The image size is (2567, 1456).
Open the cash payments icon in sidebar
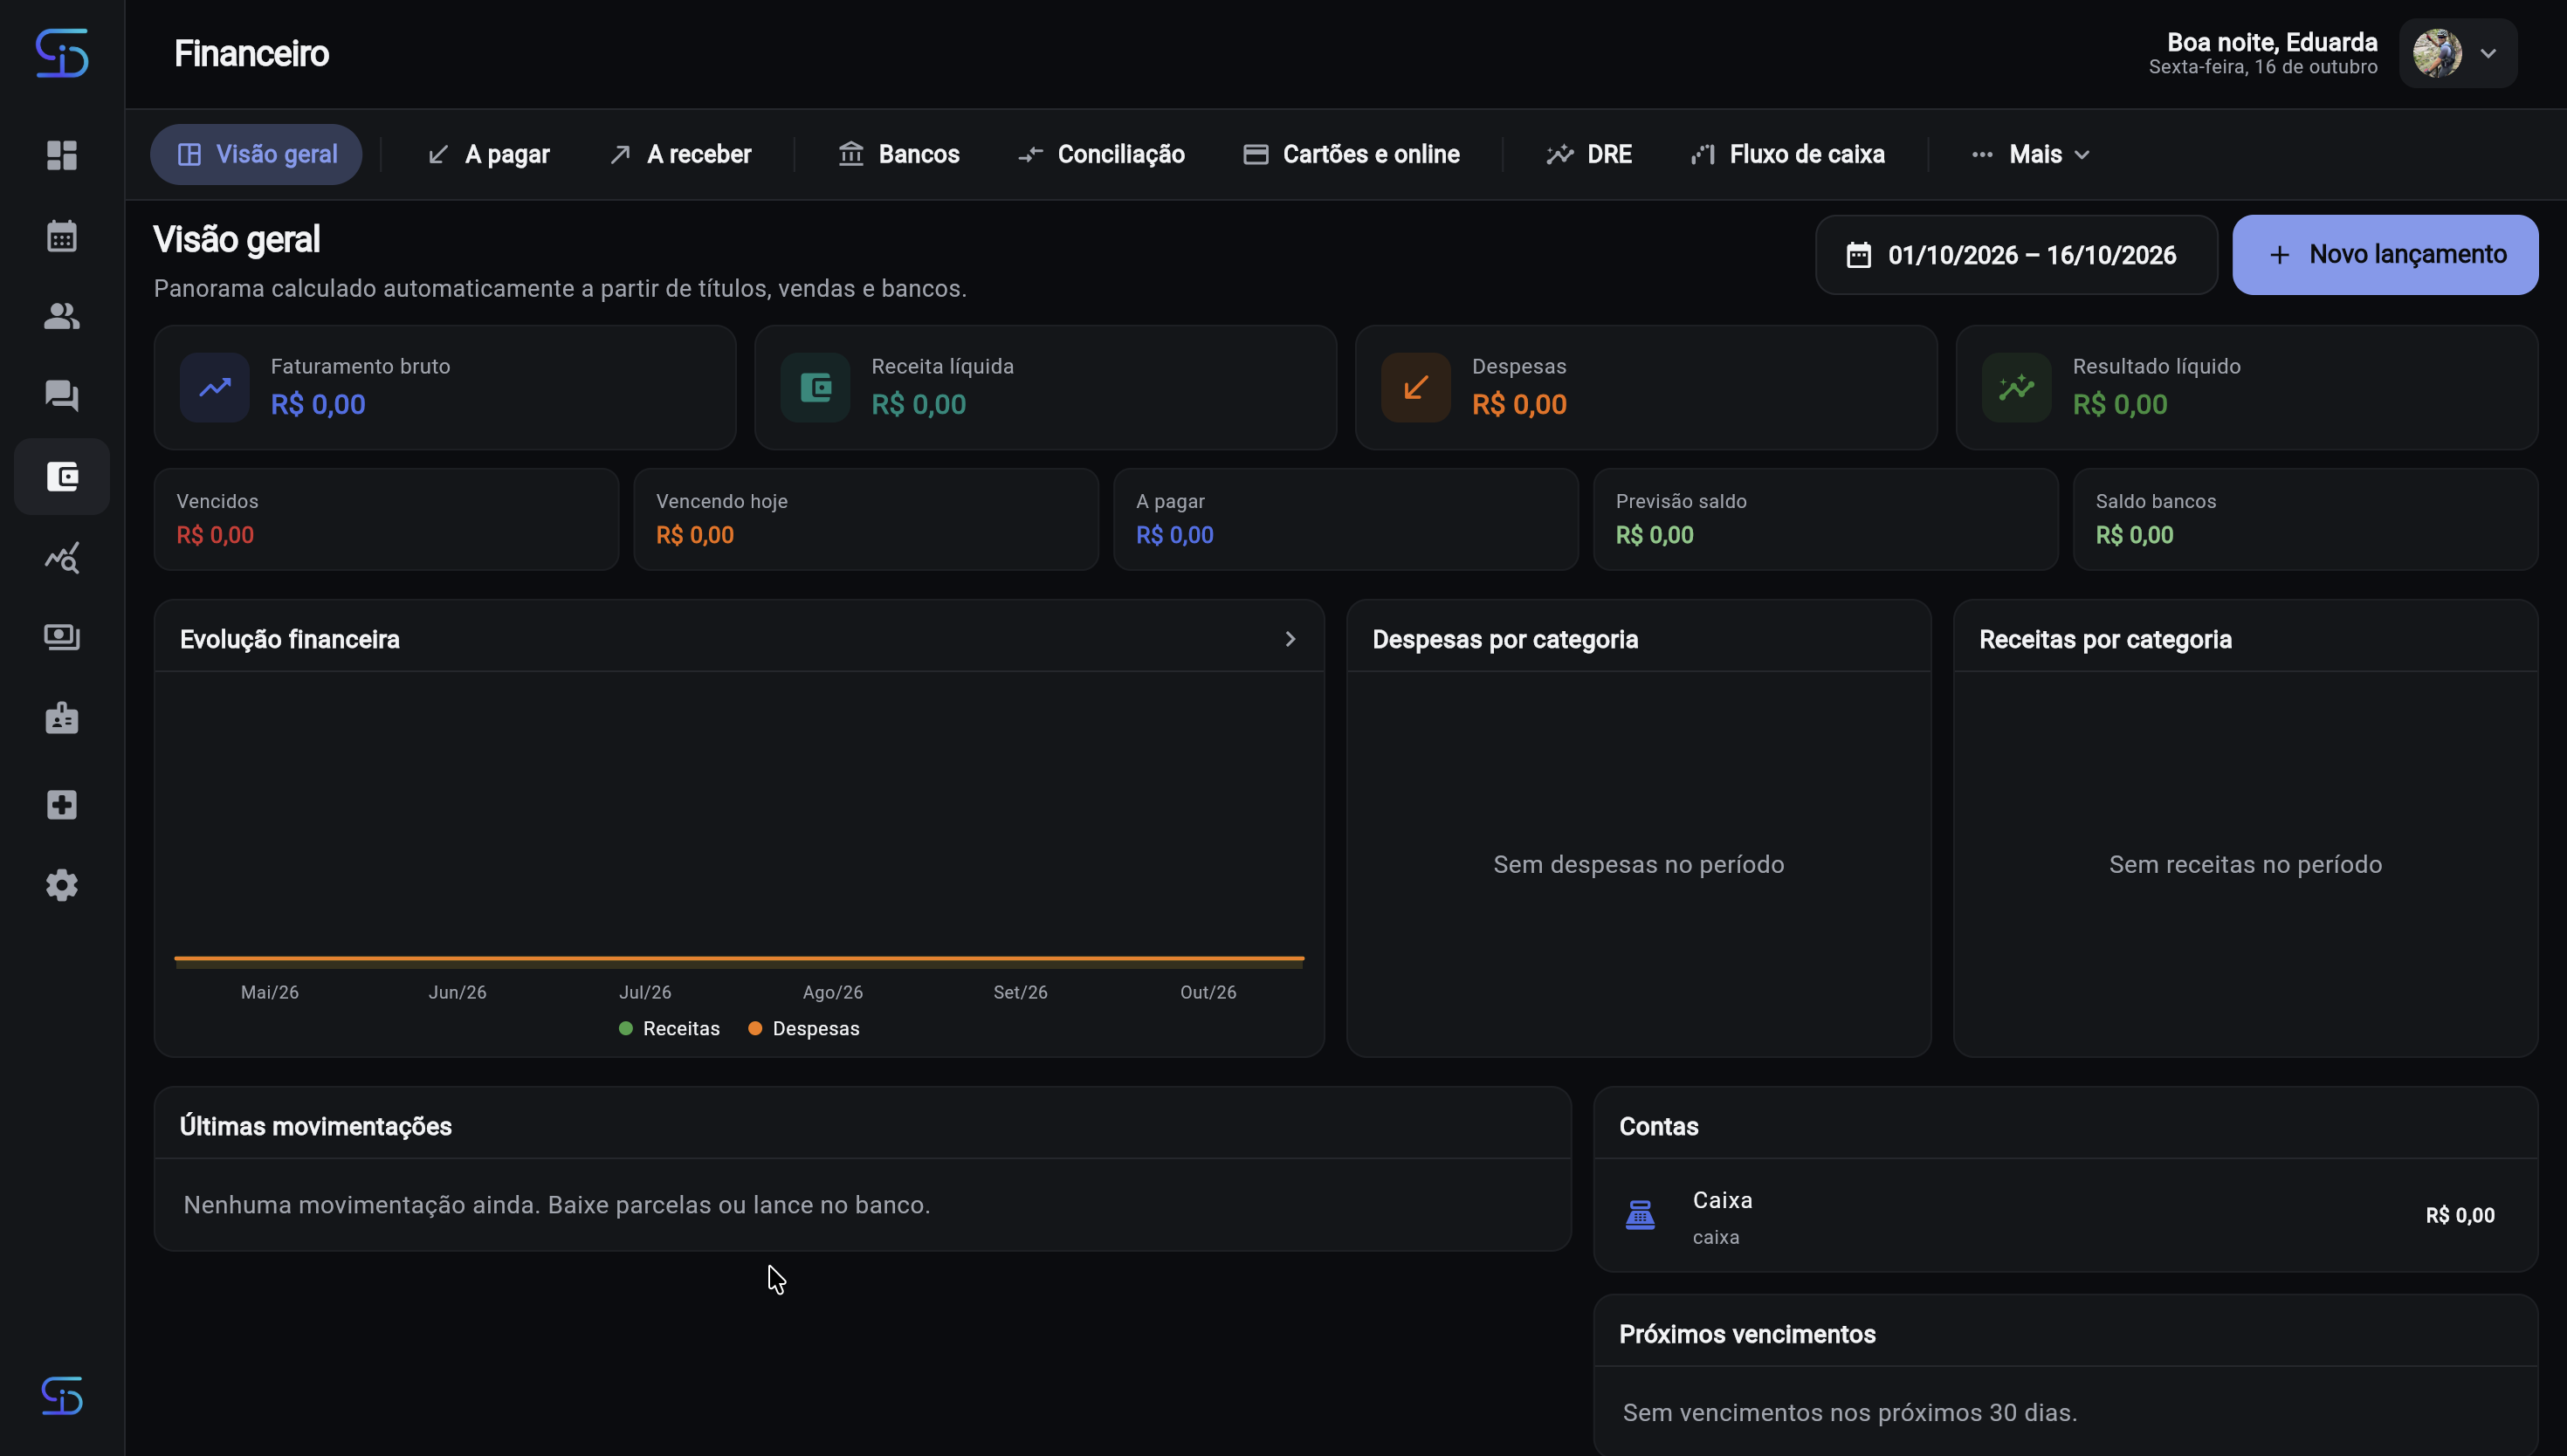[62, 637]
